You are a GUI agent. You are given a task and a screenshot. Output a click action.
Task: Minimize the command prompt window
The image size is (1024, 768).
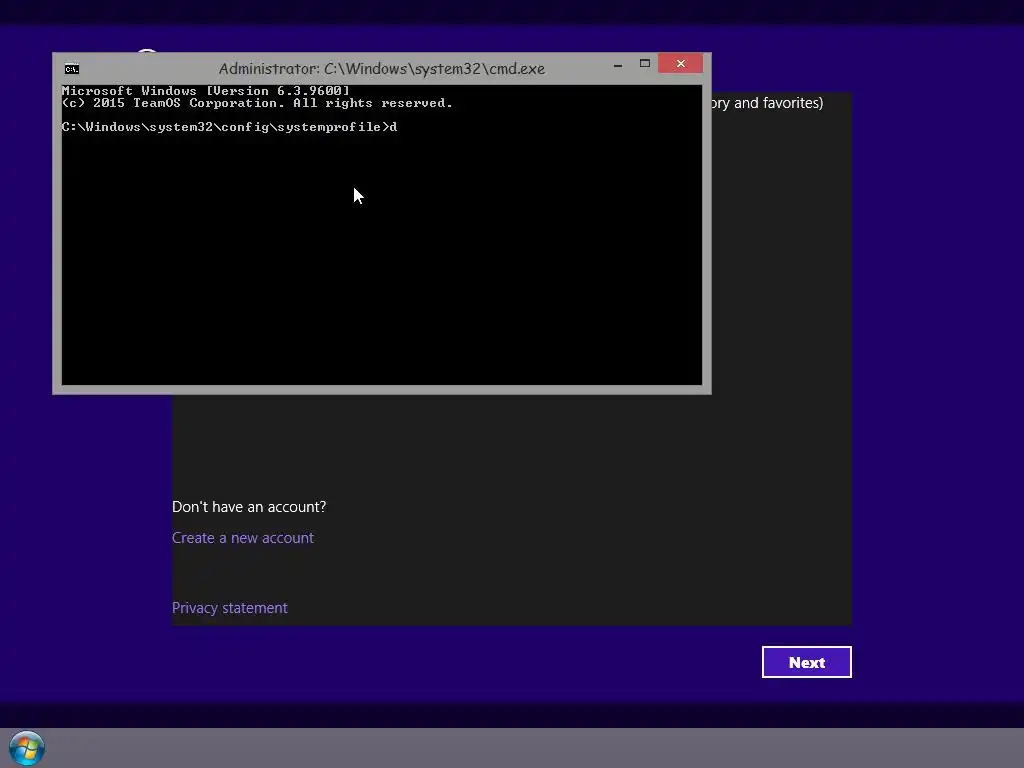618,65
